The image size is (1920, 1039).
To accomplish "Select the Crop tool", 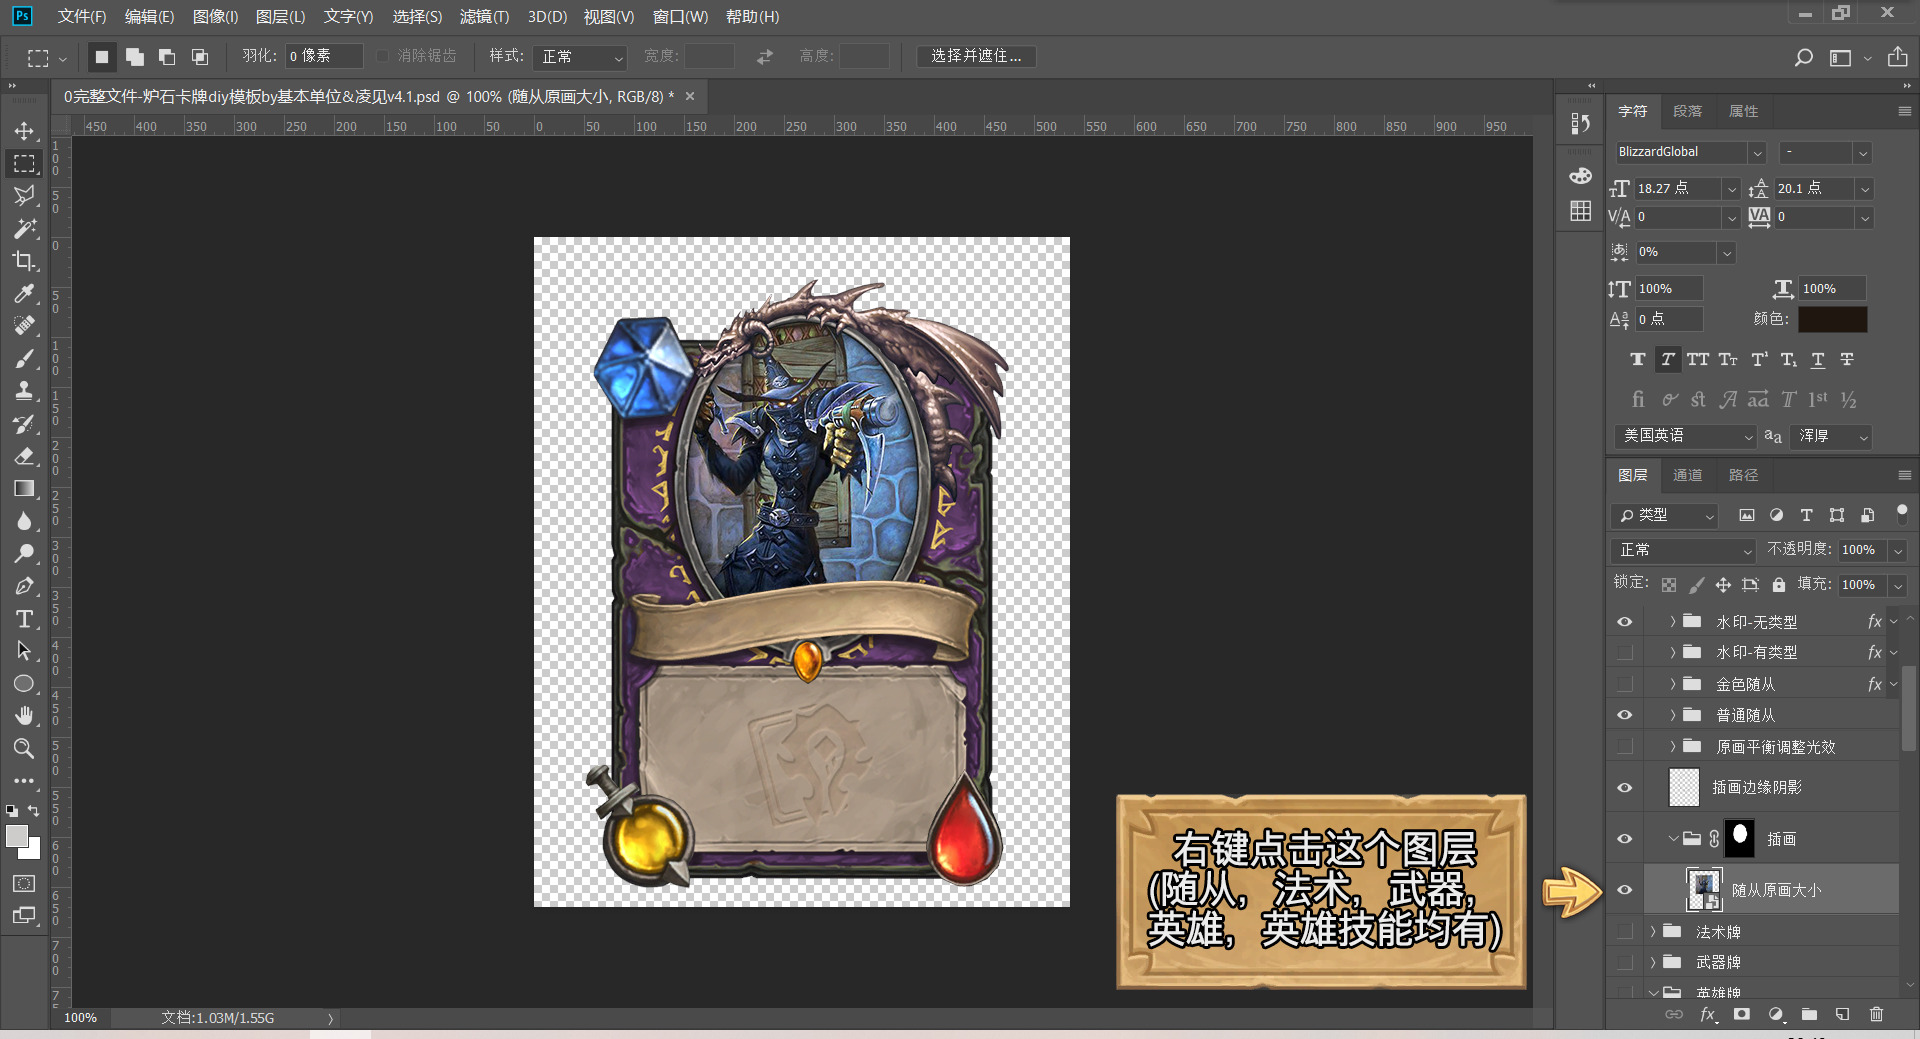I will pyautogui.click(x=24, y=261).
